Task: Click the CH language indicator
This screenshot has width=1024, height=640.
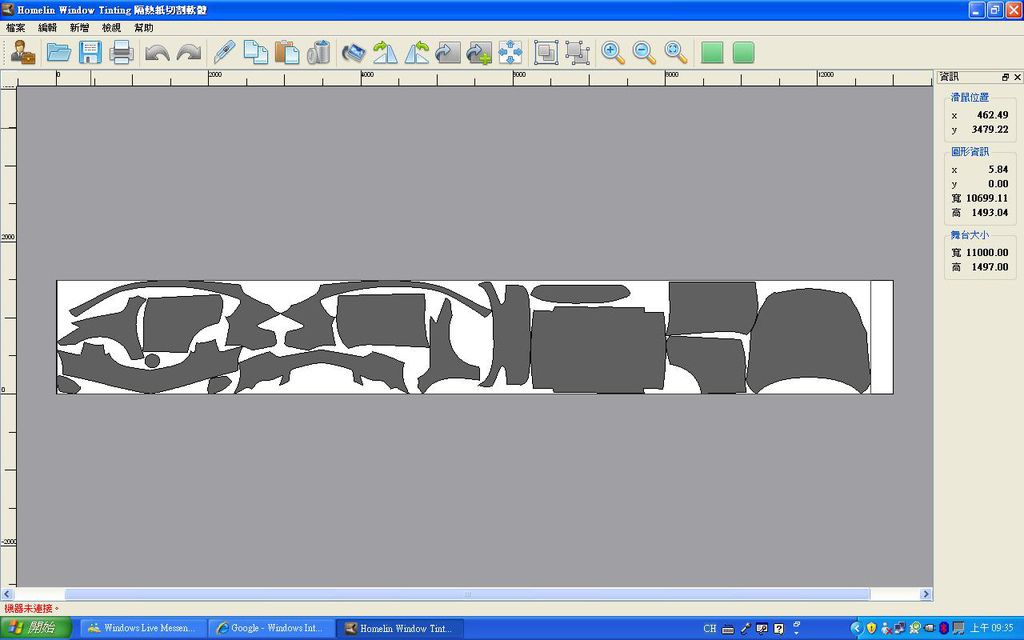Action: [x=710, y=629]
